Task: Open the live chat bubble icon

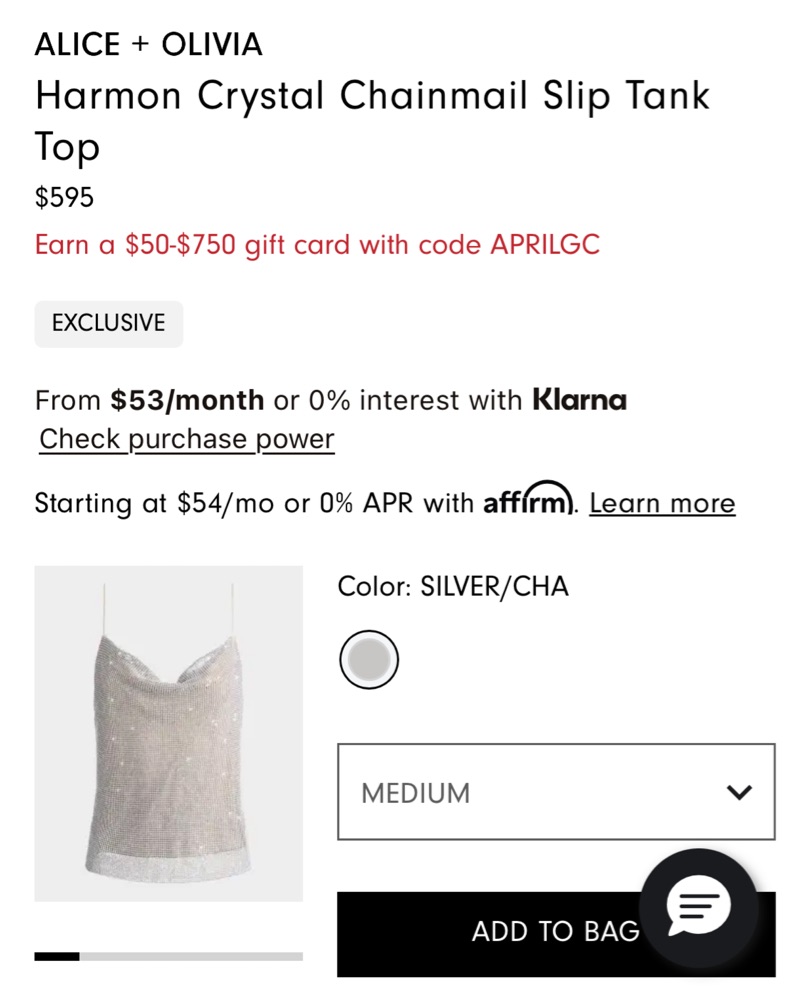Action: (699, 908)
